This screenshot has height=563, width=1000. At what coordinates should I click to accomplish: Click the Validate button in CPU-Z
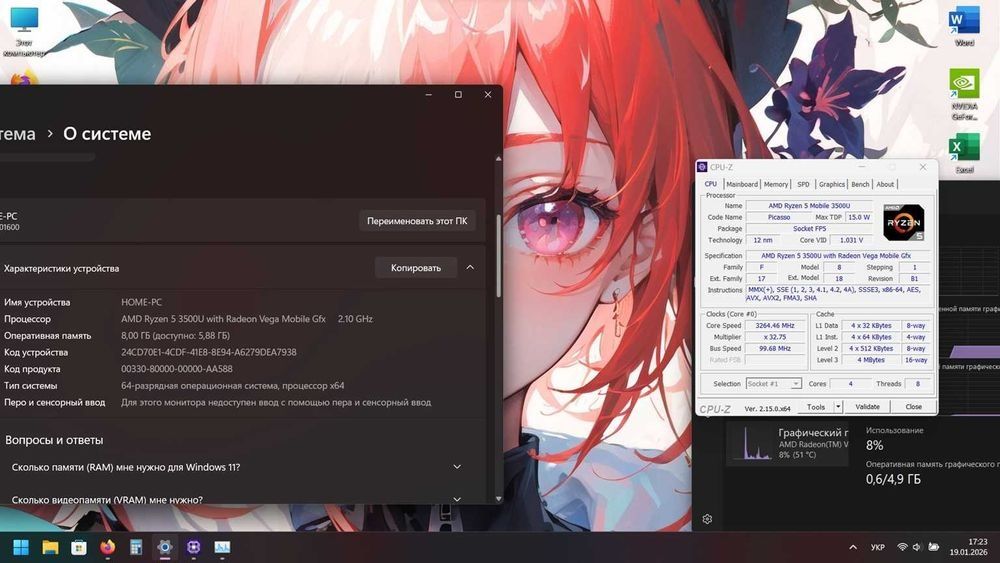click(x=867, y=407)
